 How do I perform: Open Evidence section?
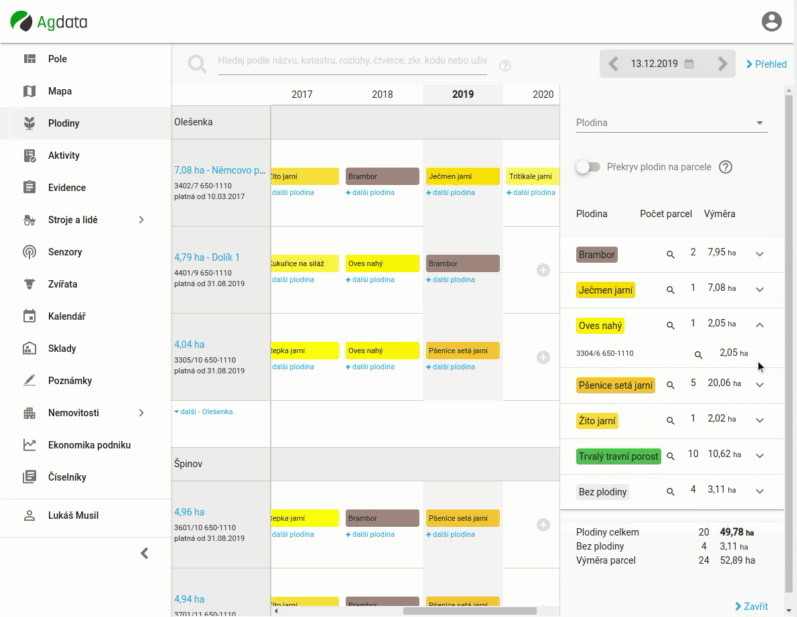tap(85, 188)
